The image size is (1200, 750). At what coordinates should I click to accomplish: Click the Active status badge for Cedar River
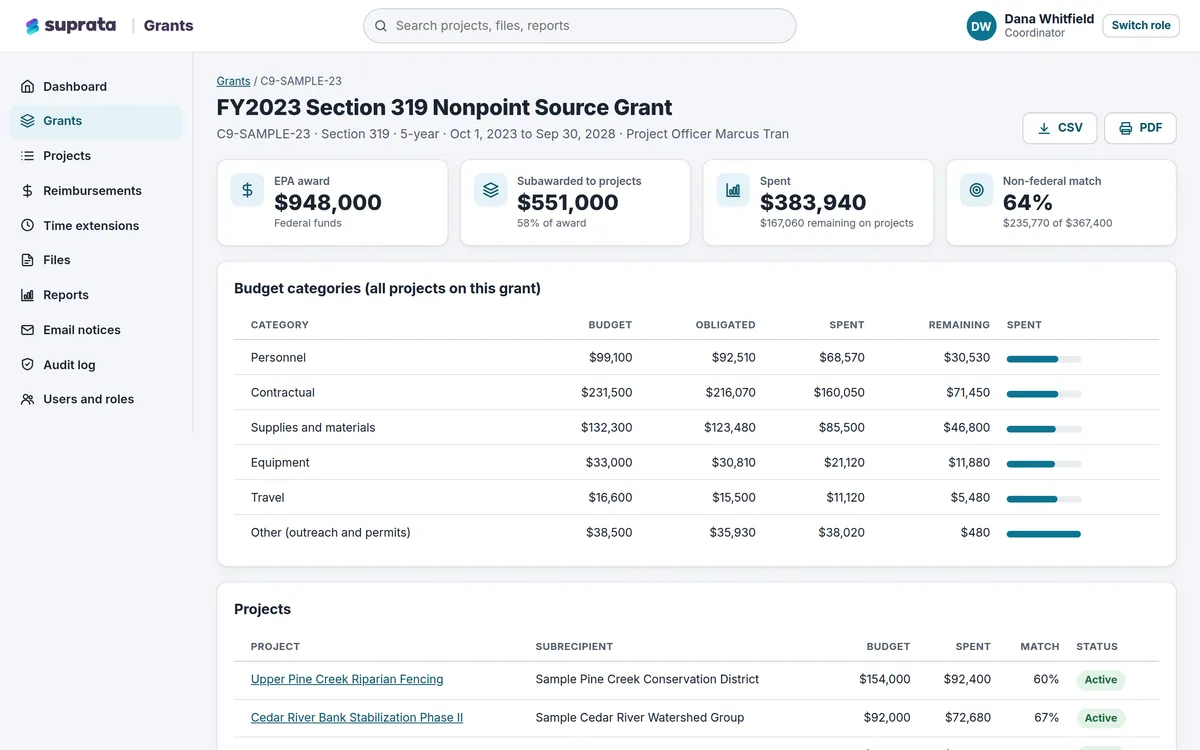pos(1101,718)
